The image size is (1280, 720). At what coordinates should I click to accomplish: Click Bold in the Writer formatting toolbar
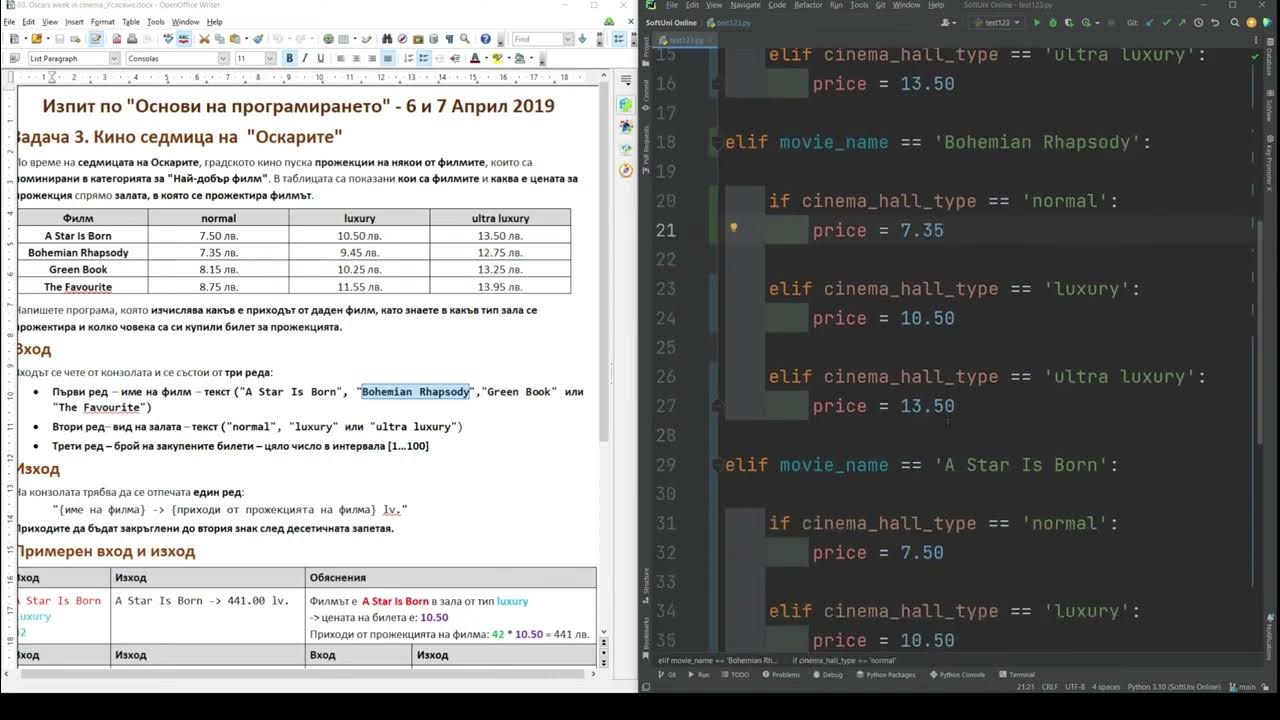[x=289, y=58]
